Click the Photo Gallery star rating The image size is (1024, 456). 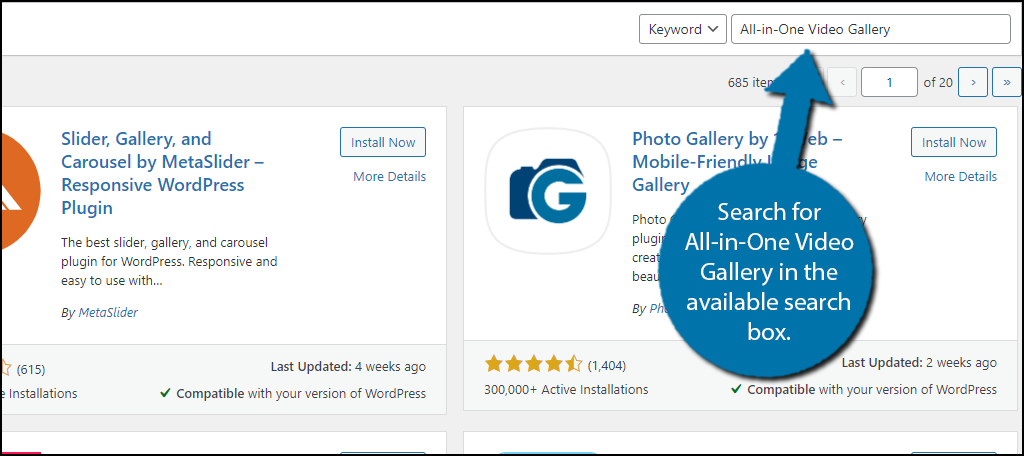pyautogui.click(x=533, y=365)
